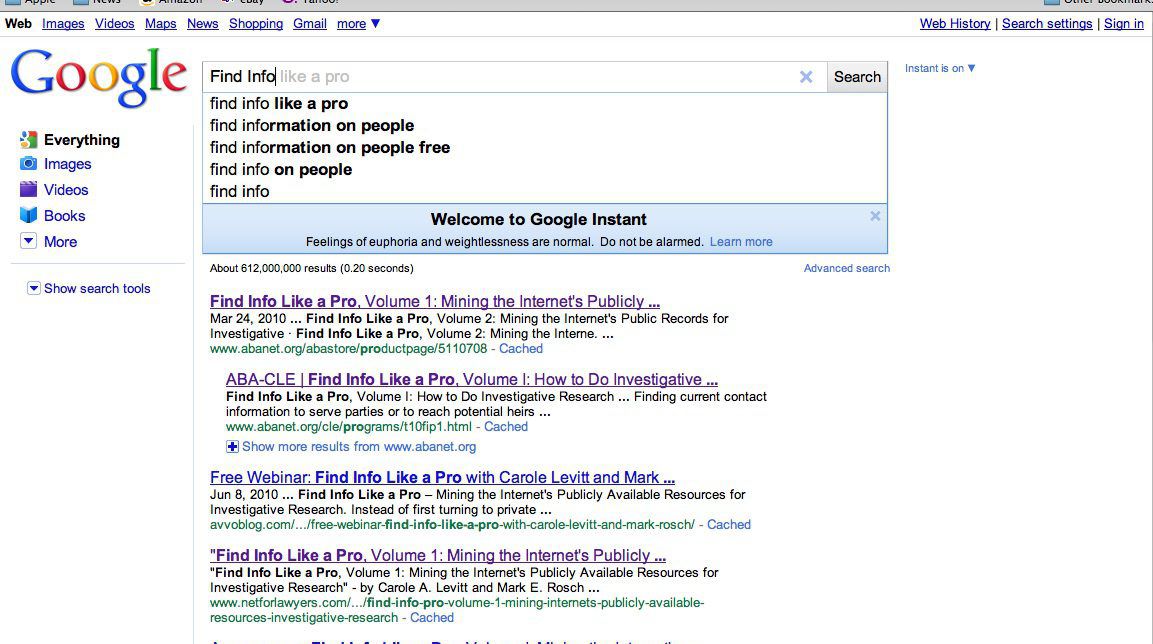Select Web in the top navigation
This screenshot has width=1153, height=644.
pos(18,24)
